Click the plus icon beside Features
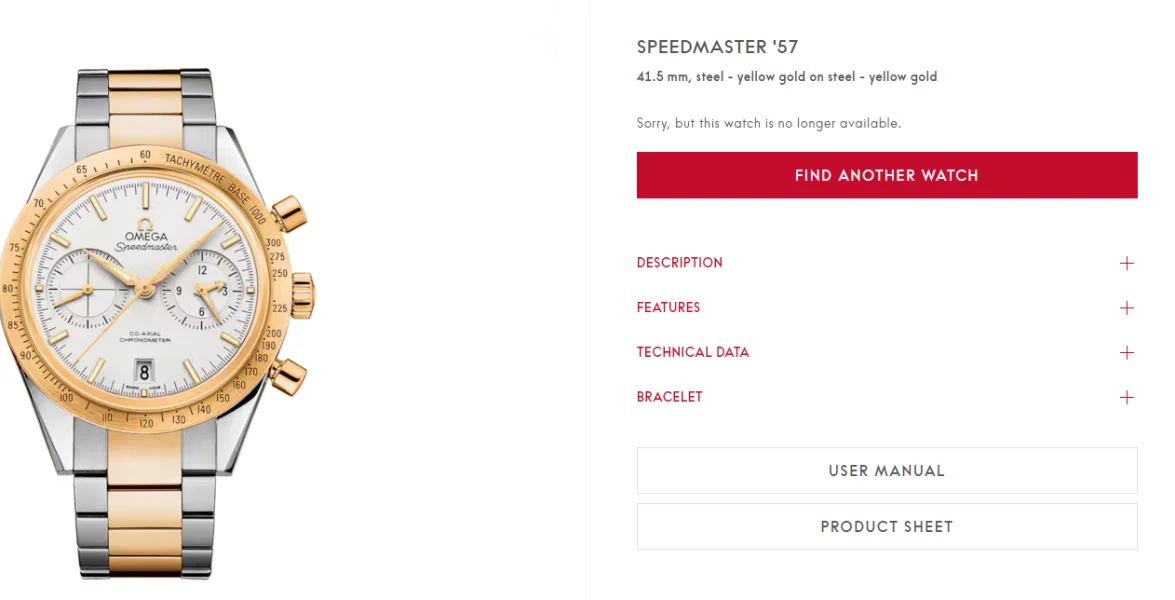Viewport: 1175px width, 600px height. coord(1127,308)
